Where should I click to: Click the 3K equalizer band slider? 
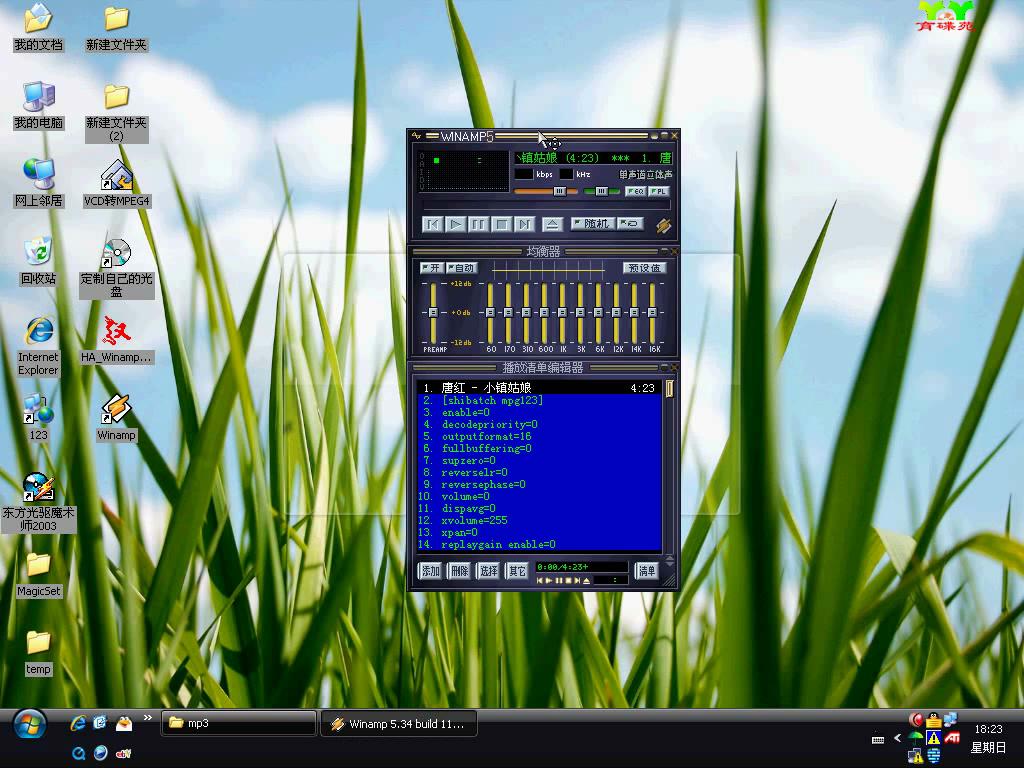coord(581,313)
